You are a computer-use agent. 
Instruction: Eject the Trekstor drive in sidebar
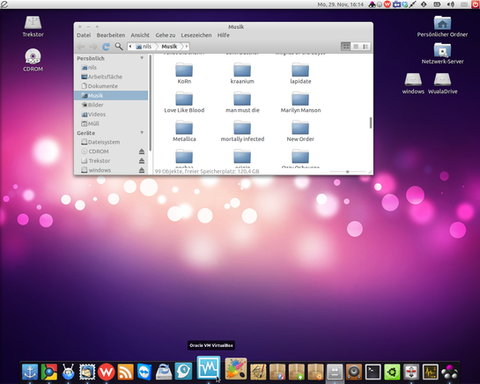142,161
